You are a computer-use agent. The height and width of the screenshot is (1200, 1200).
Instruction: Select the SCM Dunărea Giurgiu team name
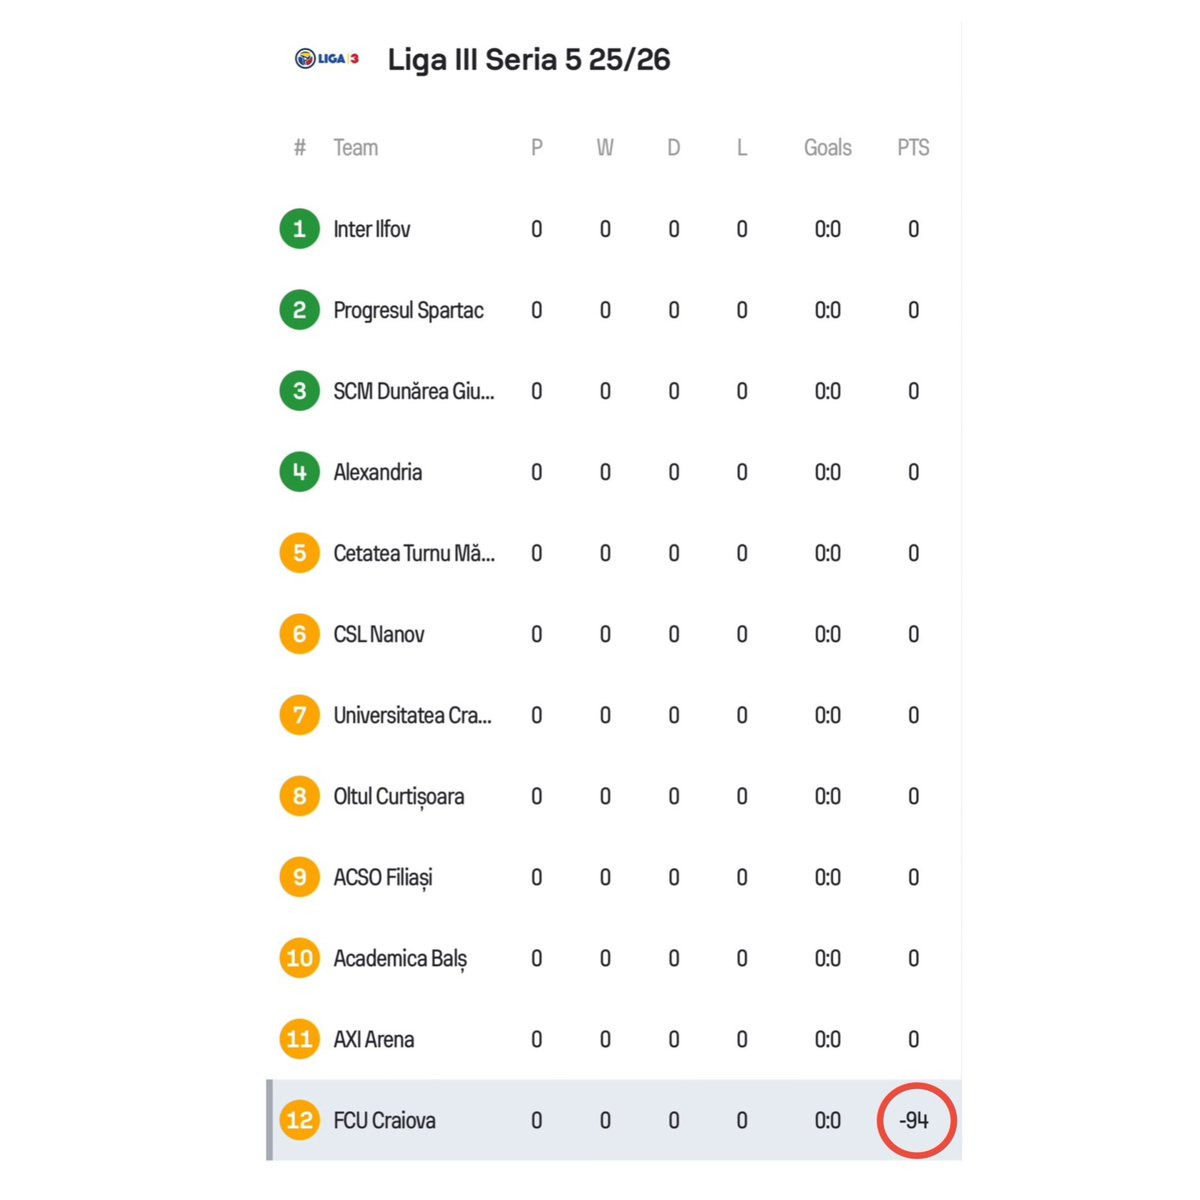point(413,391)
